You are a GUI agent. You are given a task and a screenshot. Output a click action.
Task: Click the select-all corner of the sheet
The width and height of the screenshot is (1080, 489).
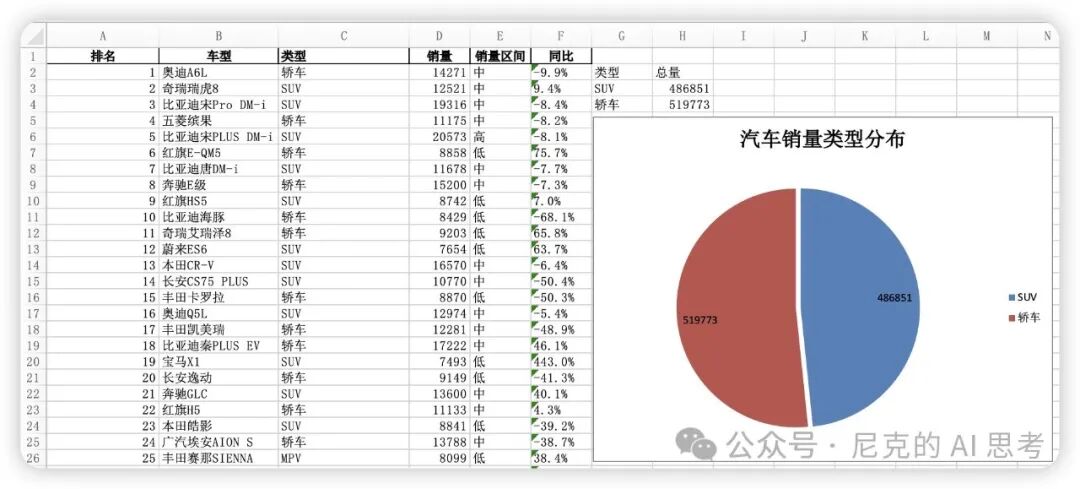tap(33, 36)
